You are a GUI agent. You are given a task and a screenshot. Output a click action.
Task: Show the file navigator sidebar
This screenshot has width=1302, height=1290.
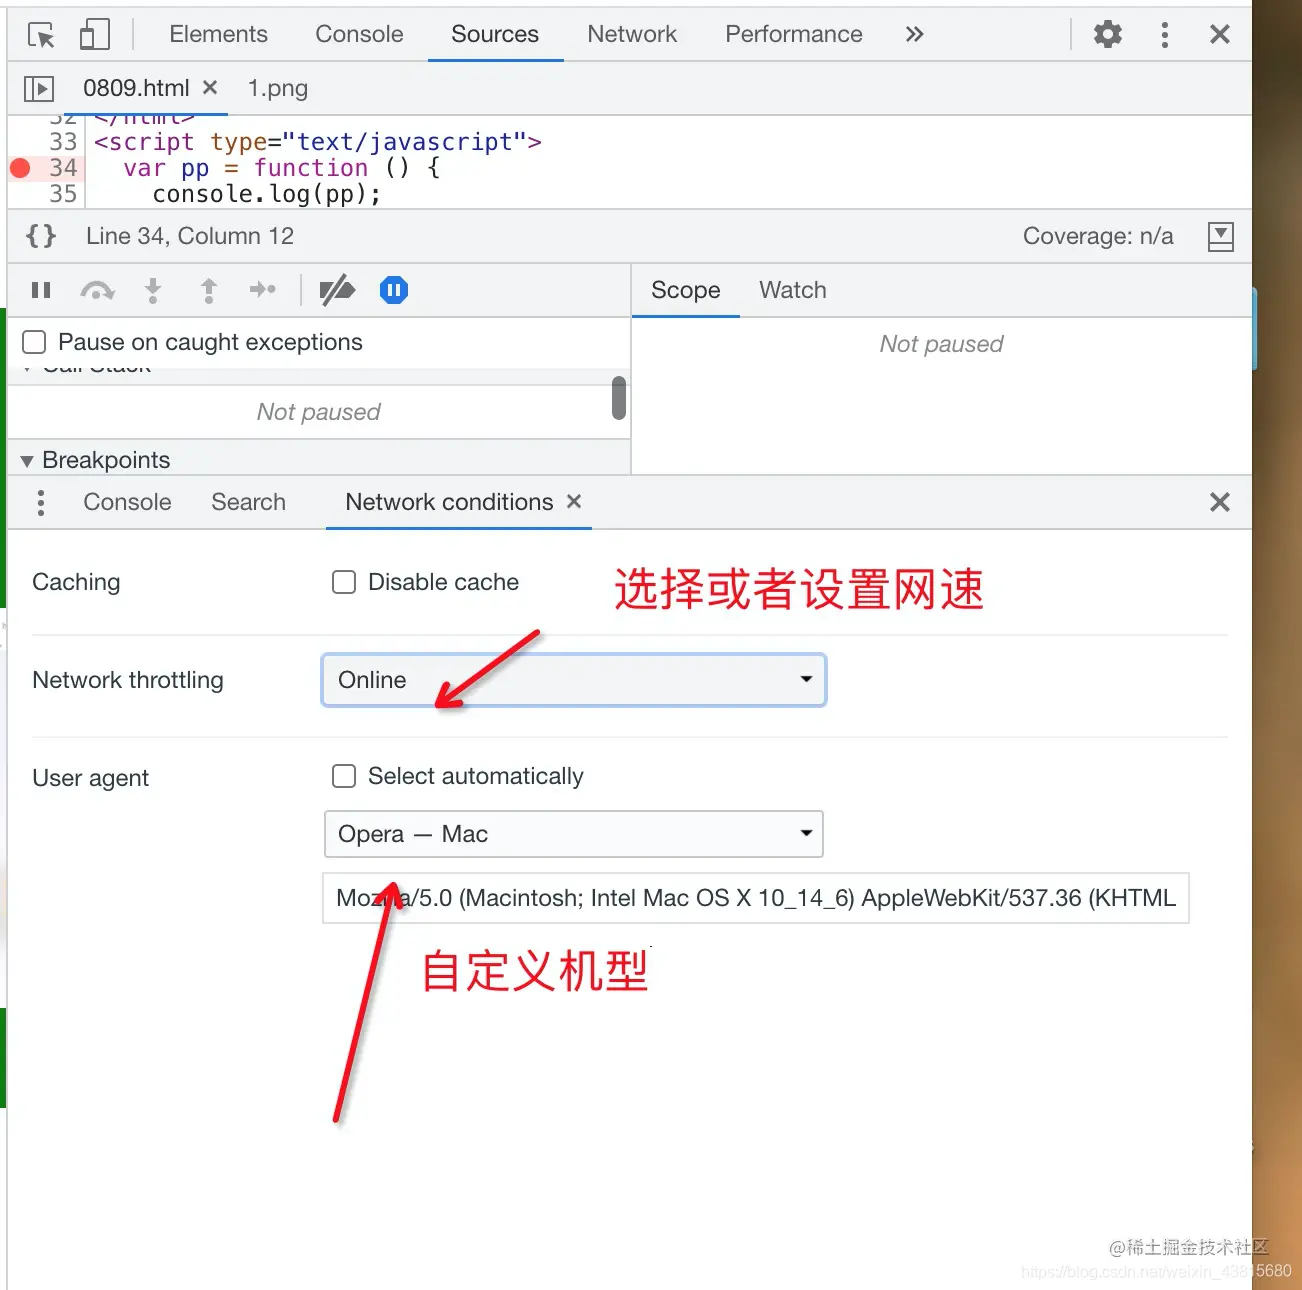pos(38,89)
